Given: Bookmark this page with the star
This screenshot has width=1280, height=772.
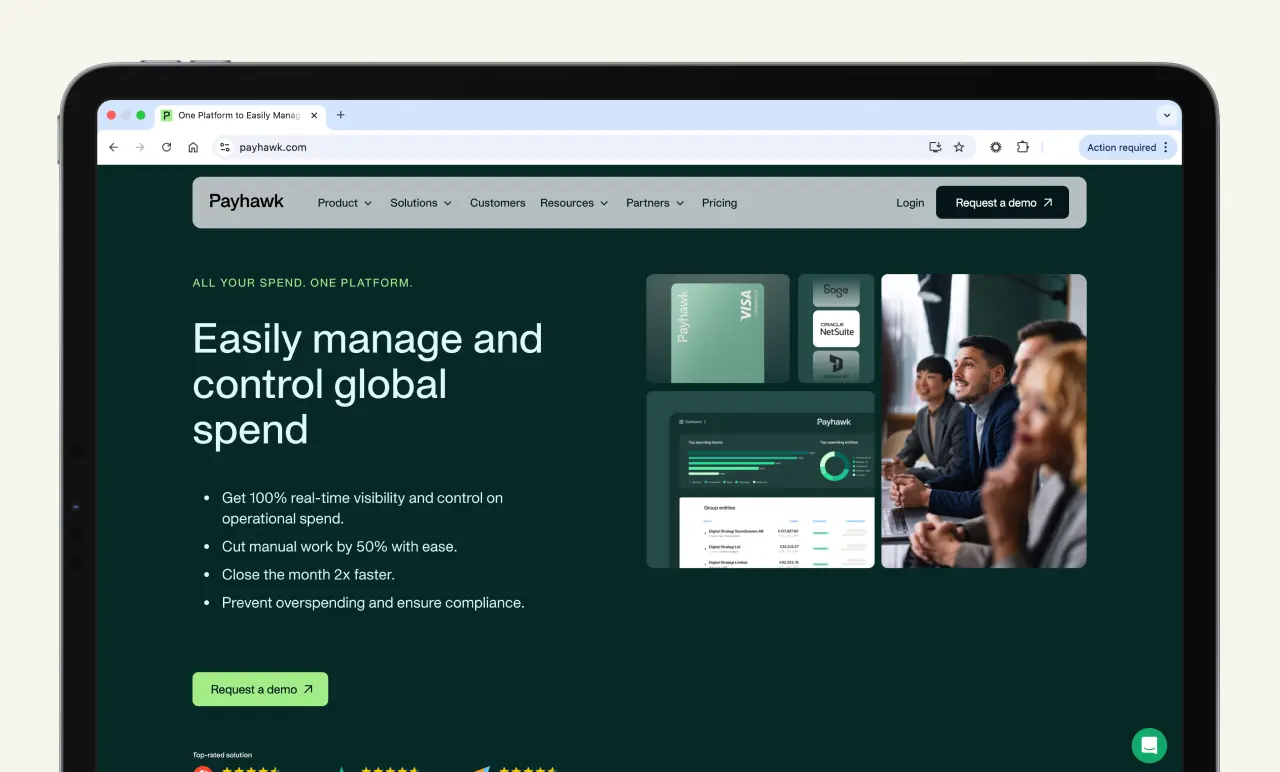Looking at the screenshot, I should pos(959,147).
